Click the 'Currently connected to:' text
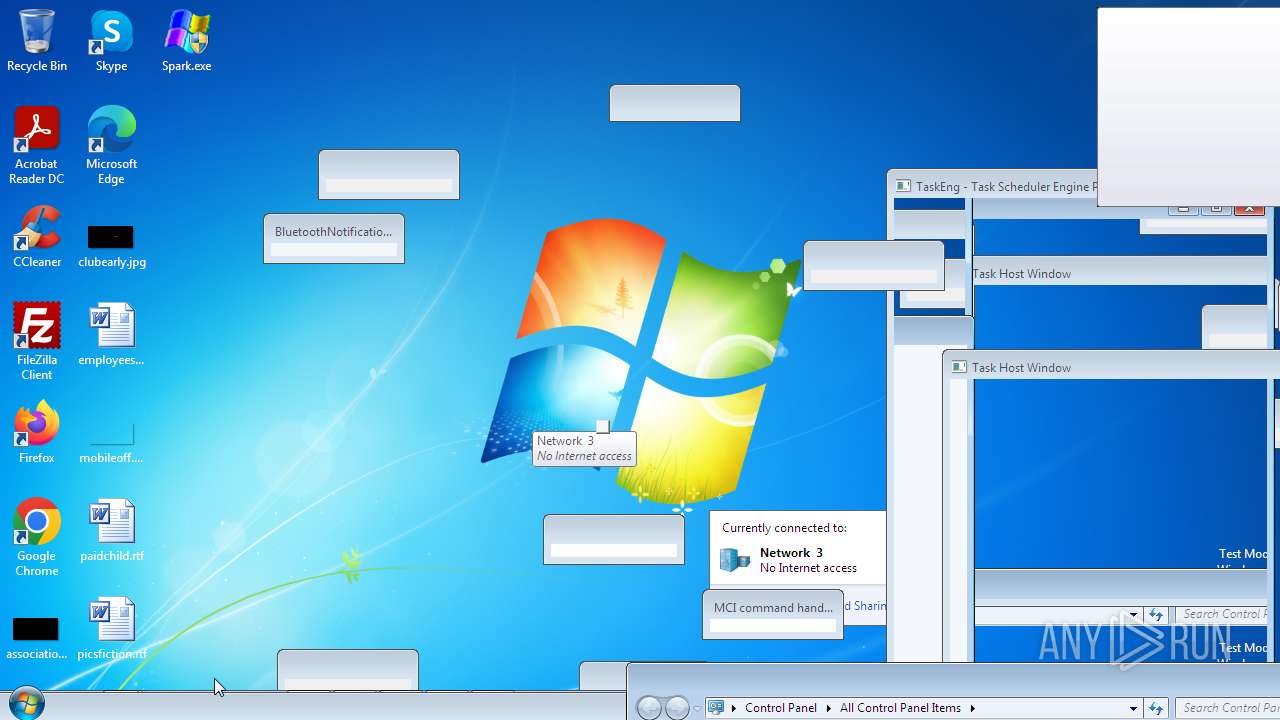Viewport: 1280px width, 720px height. [784, 528]
